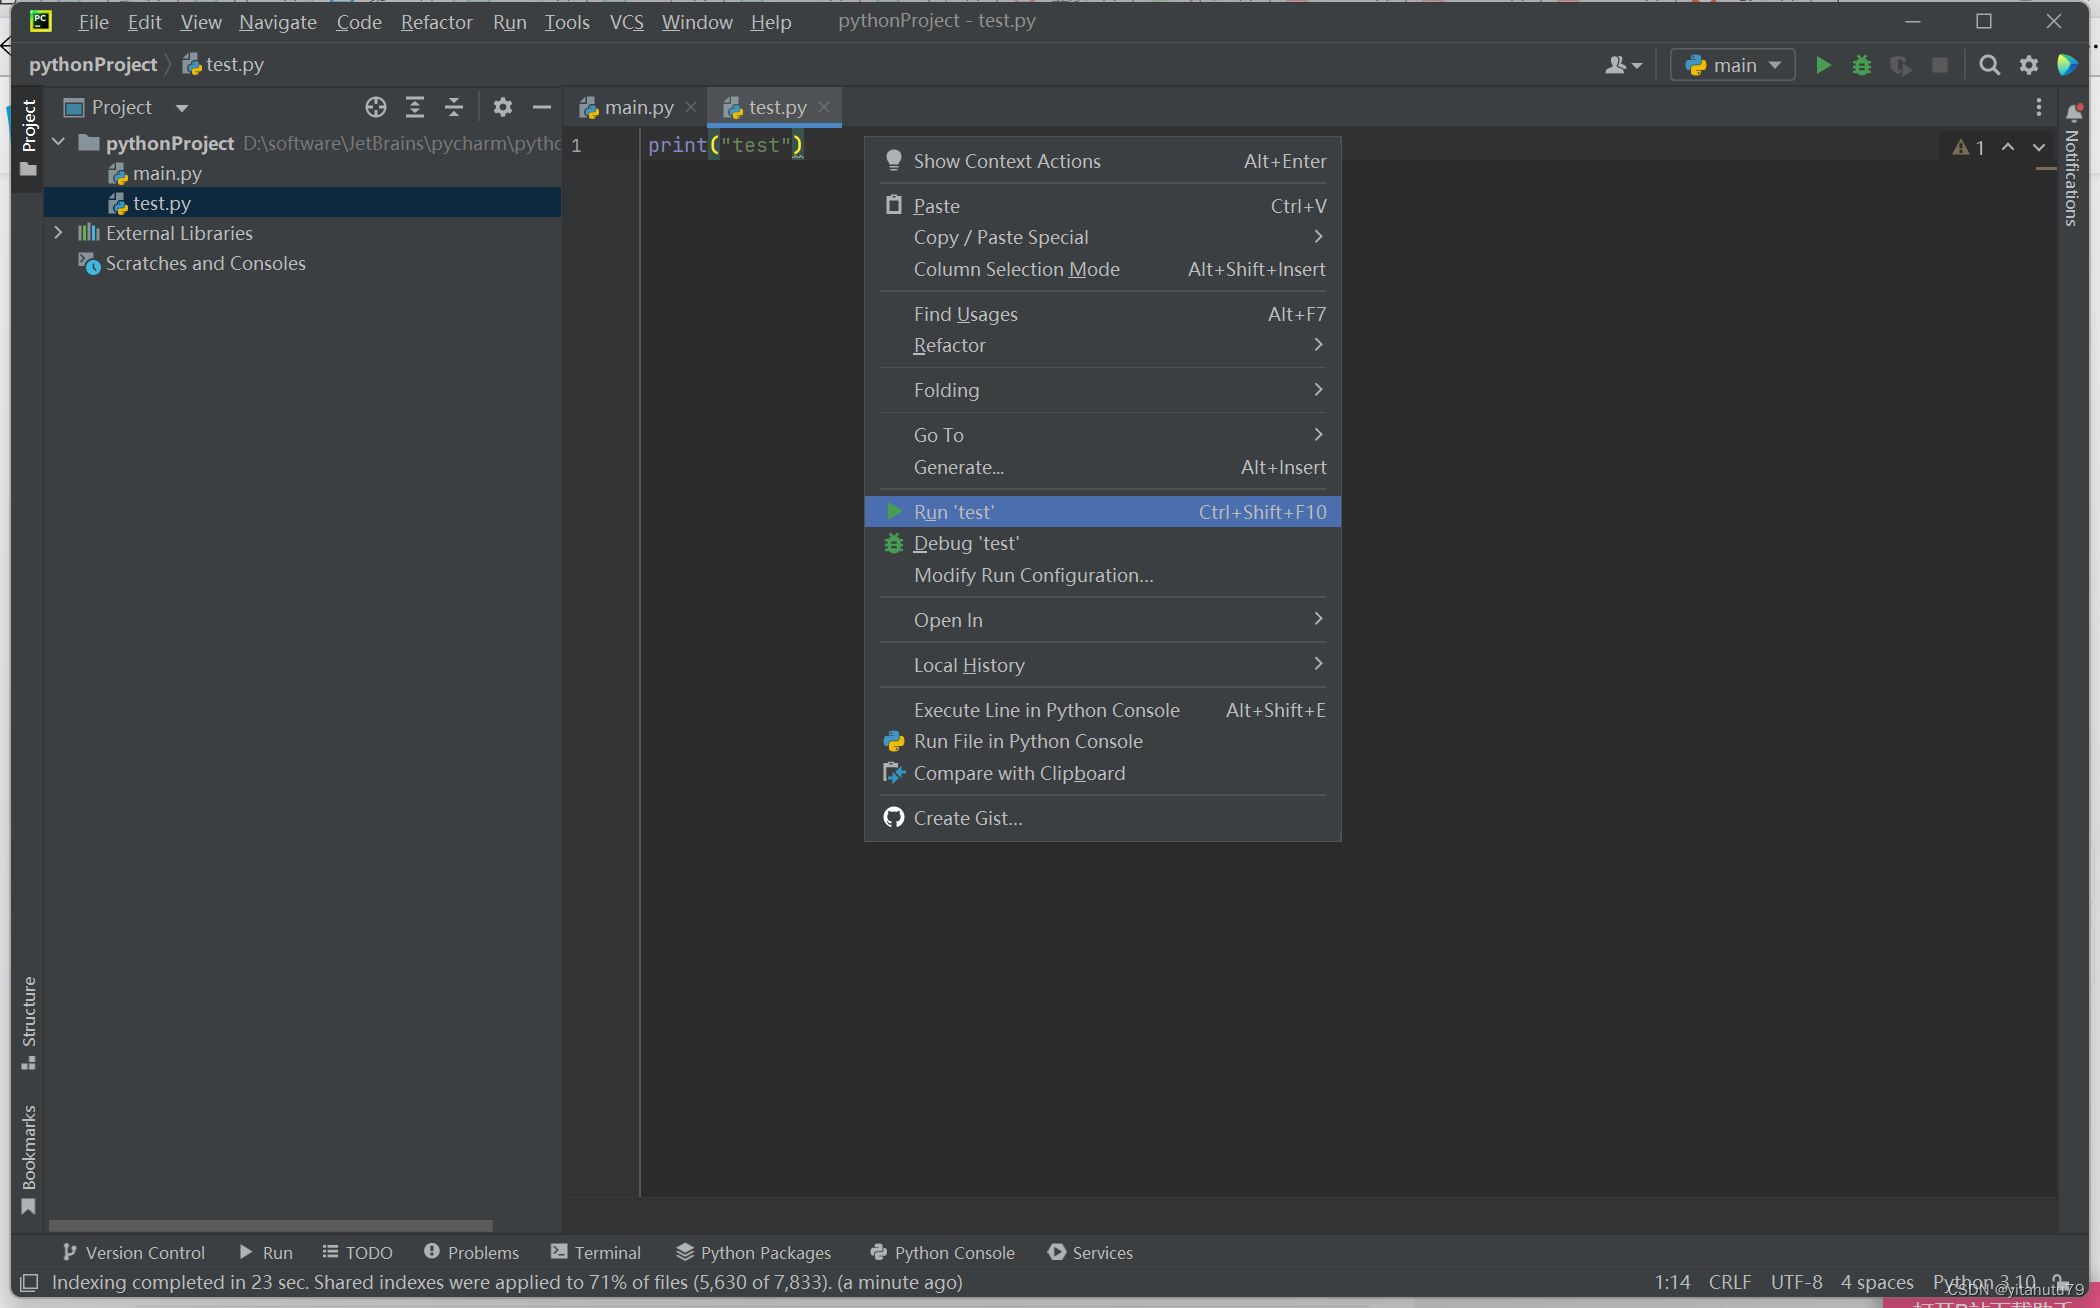The image size is (2100, 1308).
Task: Open Notifications bell on right sidebar
Action: (x=2074, y=112)
